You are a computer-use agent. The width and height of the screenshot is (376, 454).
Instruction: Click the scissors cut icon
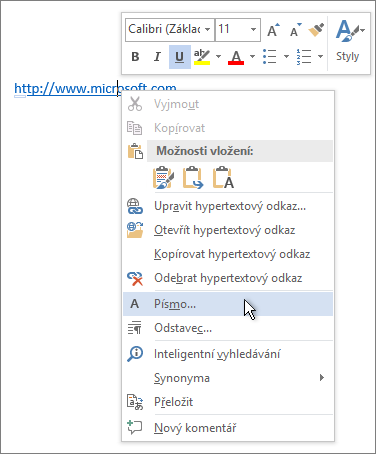coord(135,104)
